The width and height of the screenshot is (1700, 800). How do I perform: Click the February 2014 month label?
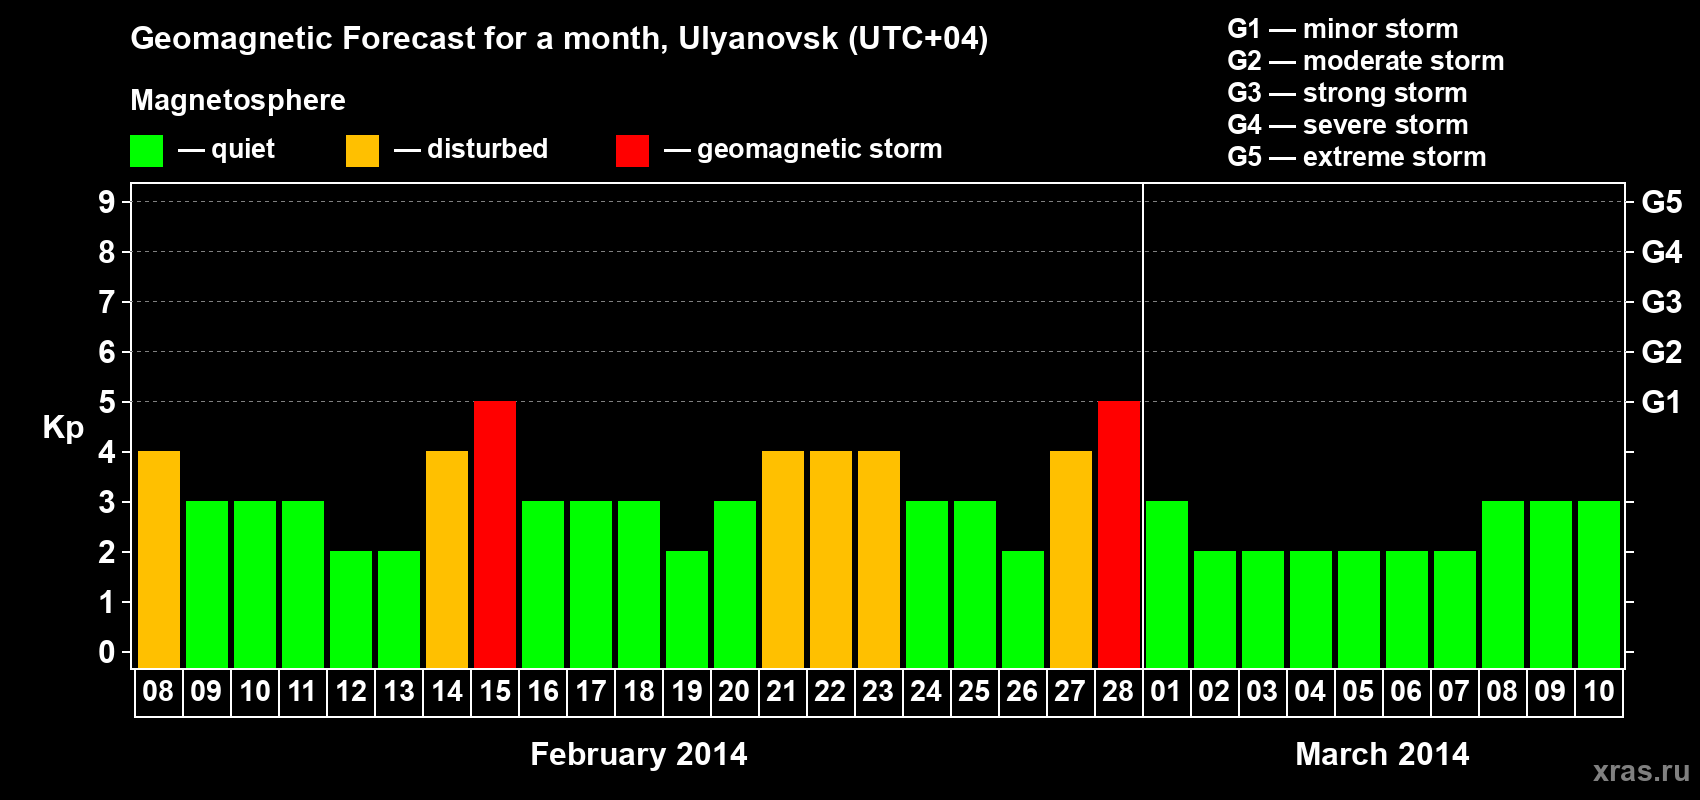(639, 754)
